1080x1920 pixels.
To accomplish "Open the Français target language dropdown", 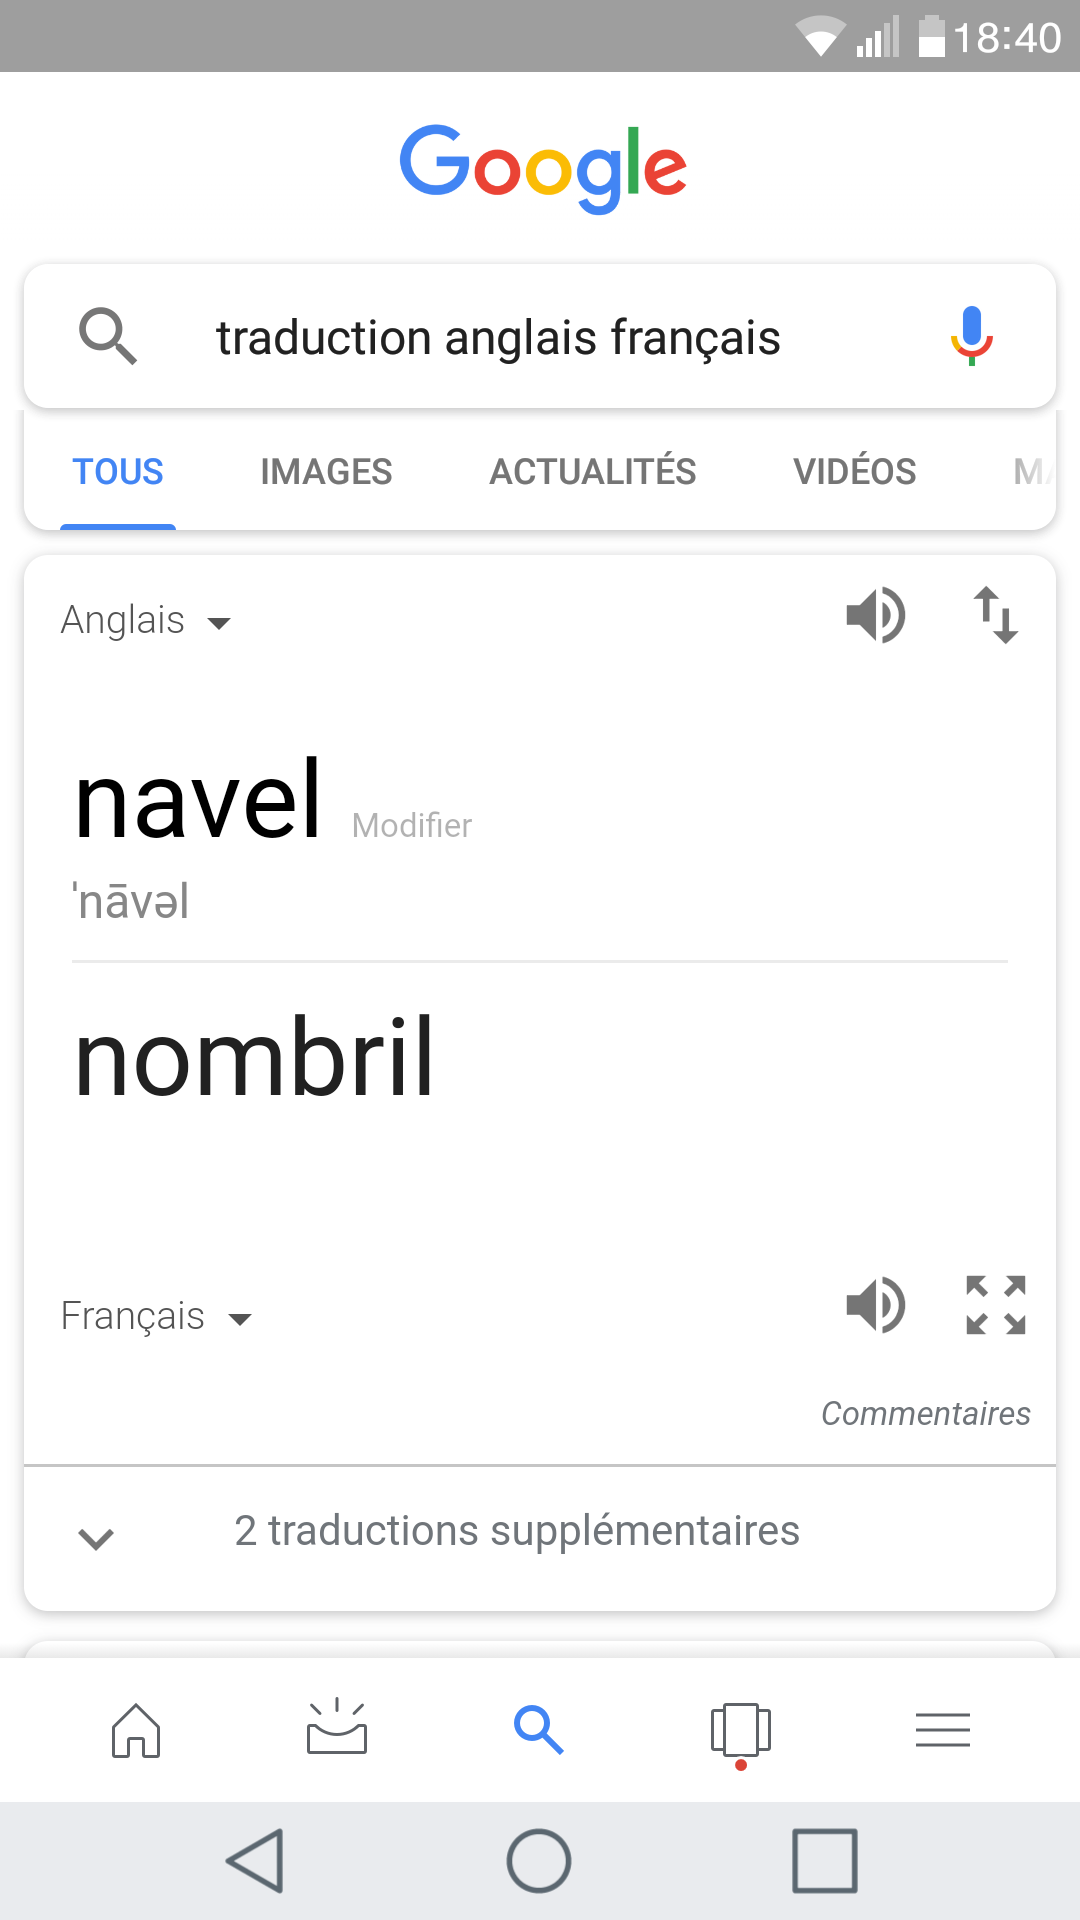I will (x=157, y=1317).
